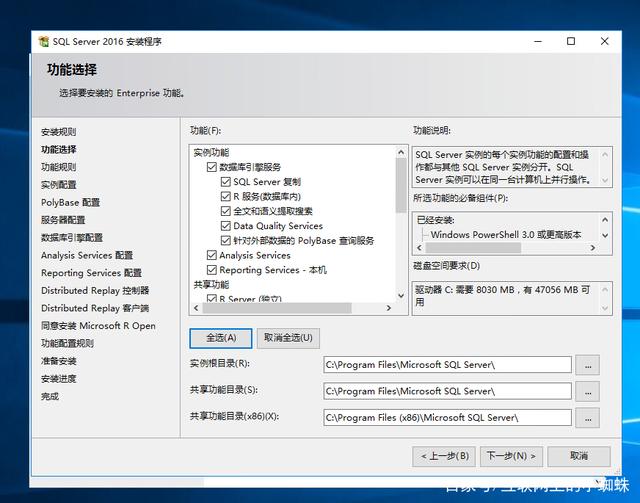
Task: Uncheck PolyBase 查询服务 feature
Action: [x=225, y=240]
